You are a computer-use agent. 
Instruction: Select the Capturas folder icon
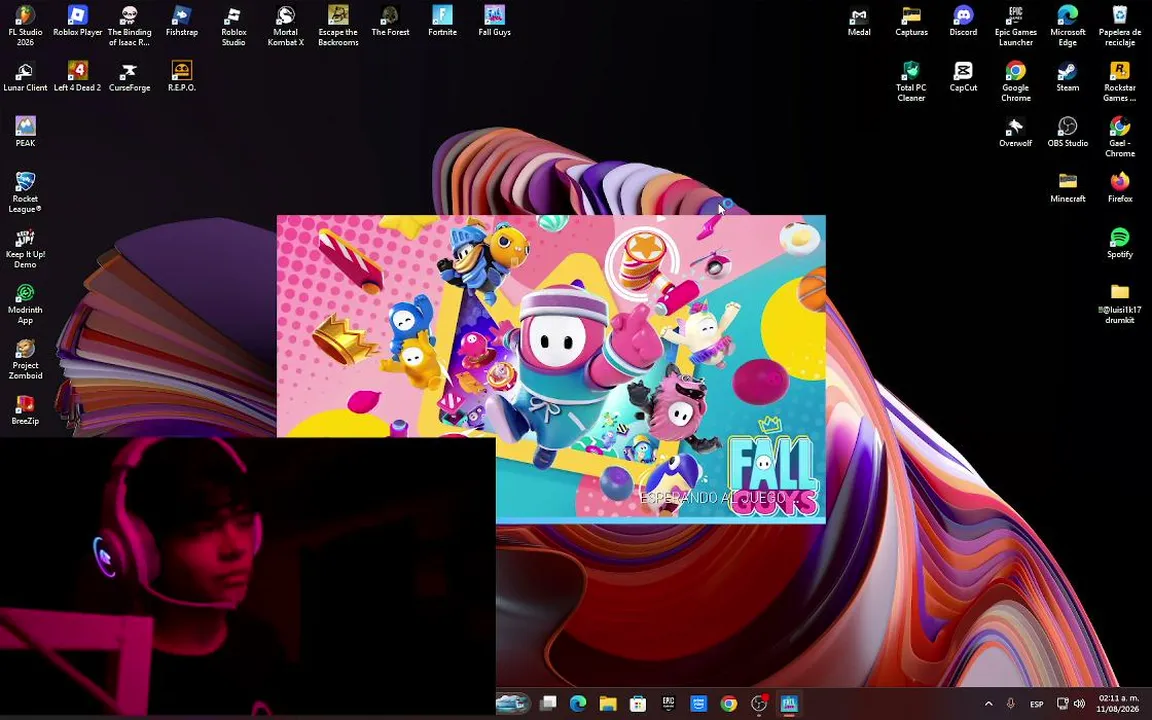(x=911, y=21)
